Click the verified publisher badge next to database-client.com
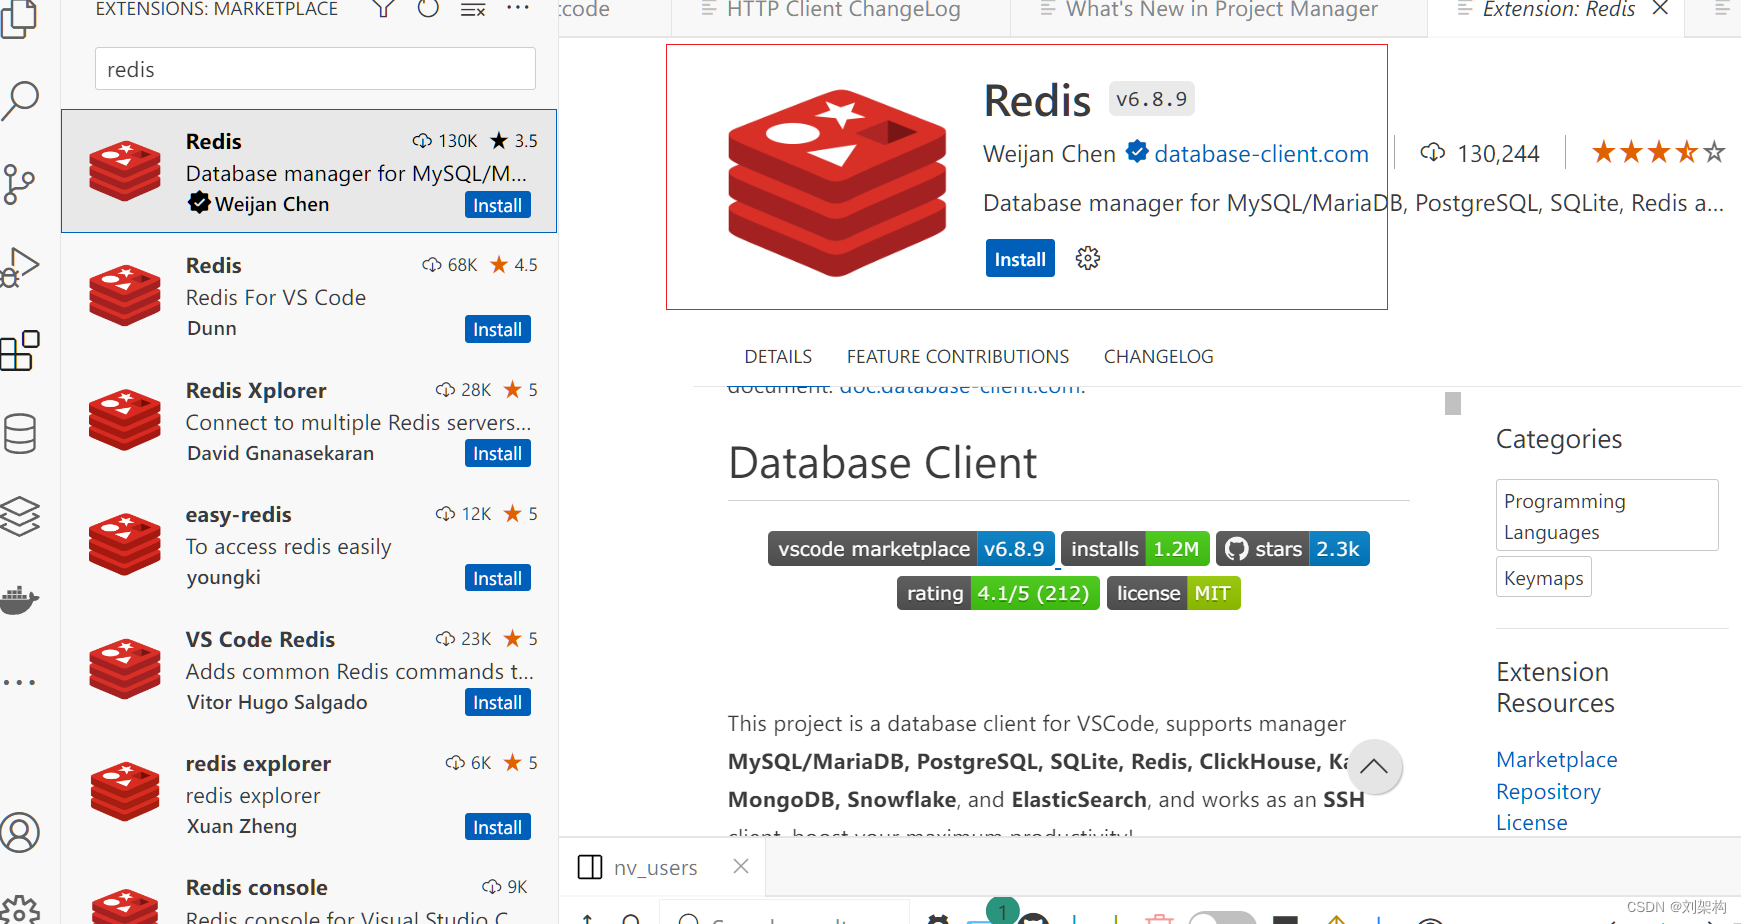 click(x=1137, y=152)
